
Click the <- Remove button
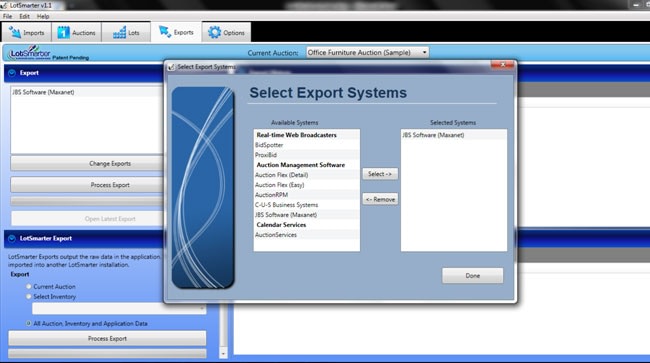380,199
